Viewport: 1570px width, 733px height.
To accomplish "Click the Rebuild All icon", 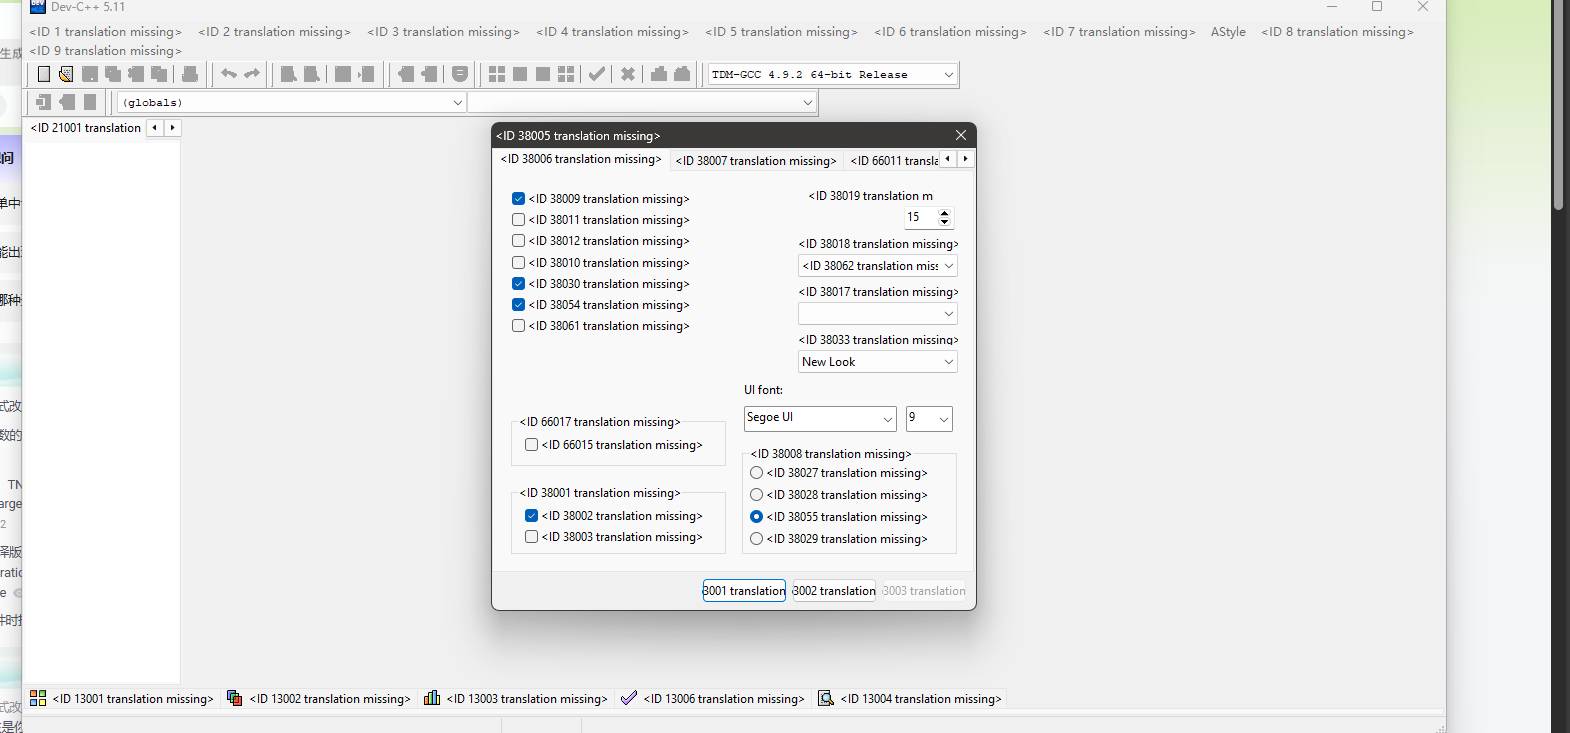I will coord(566,74).
